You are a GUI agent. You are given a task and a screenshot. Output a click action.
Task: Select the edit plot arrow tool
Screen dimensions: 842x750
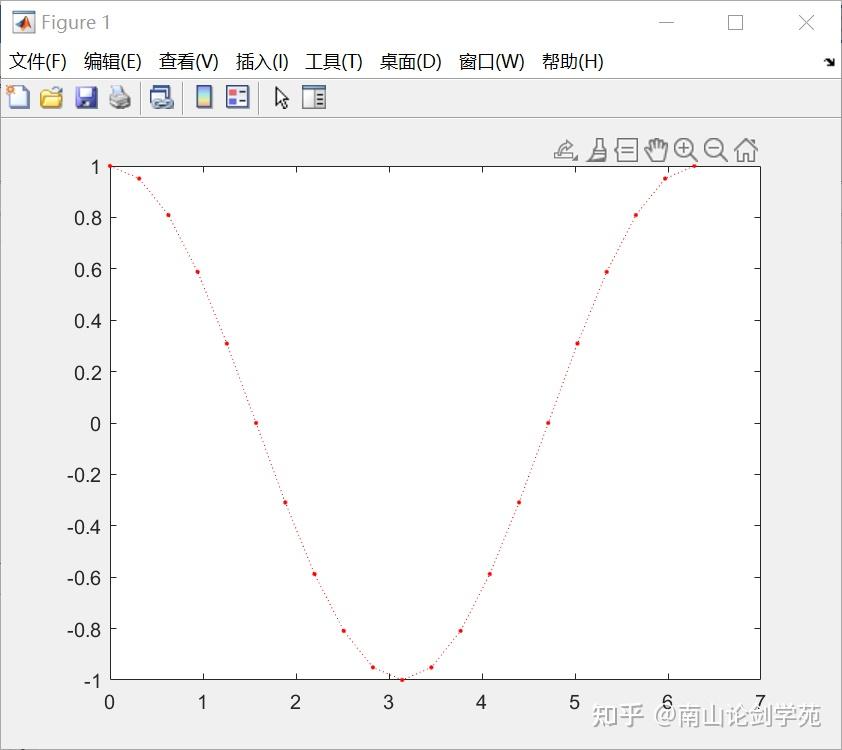tap(281, 97)
